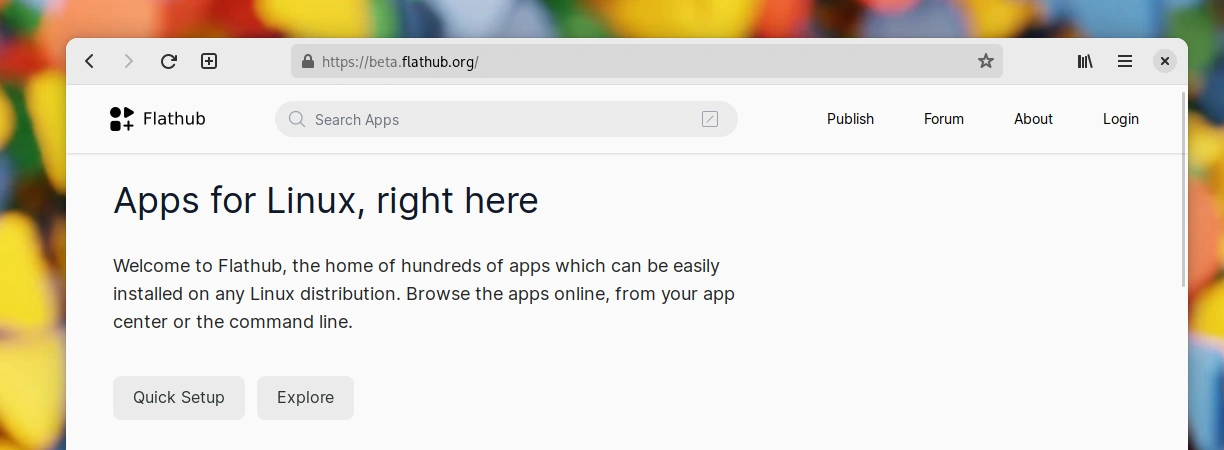
Task: Click the slash shortcut icon in search box
Action: (710, 119)
